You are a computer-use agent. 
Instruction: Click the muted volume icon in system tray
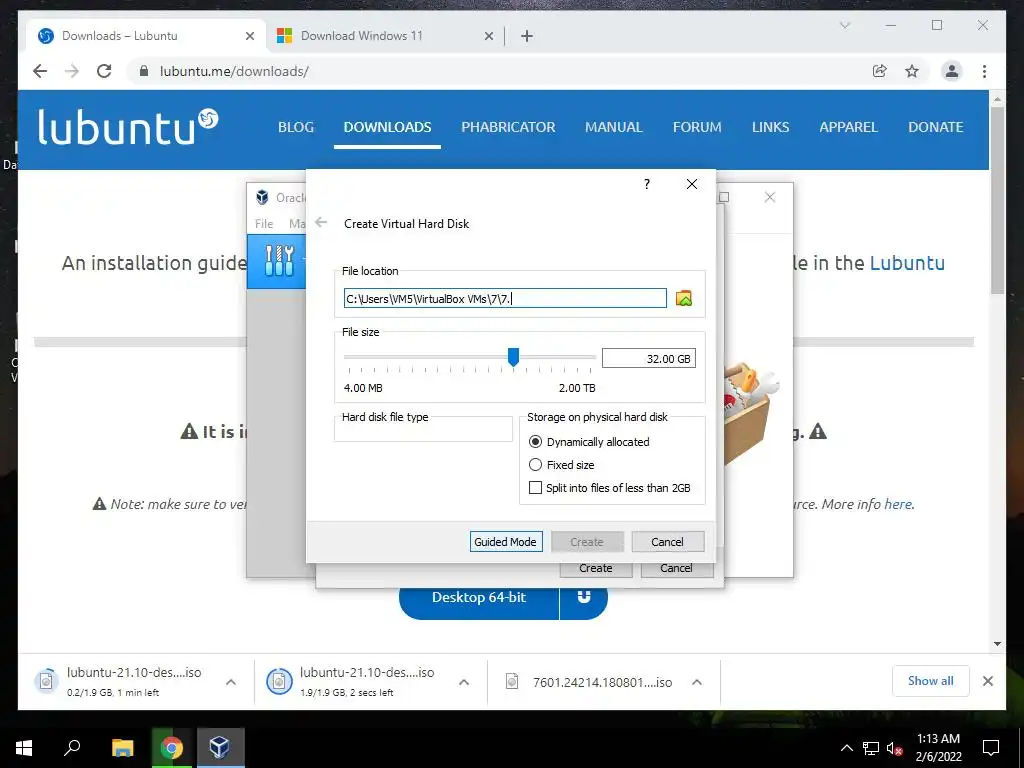[895, 748]
